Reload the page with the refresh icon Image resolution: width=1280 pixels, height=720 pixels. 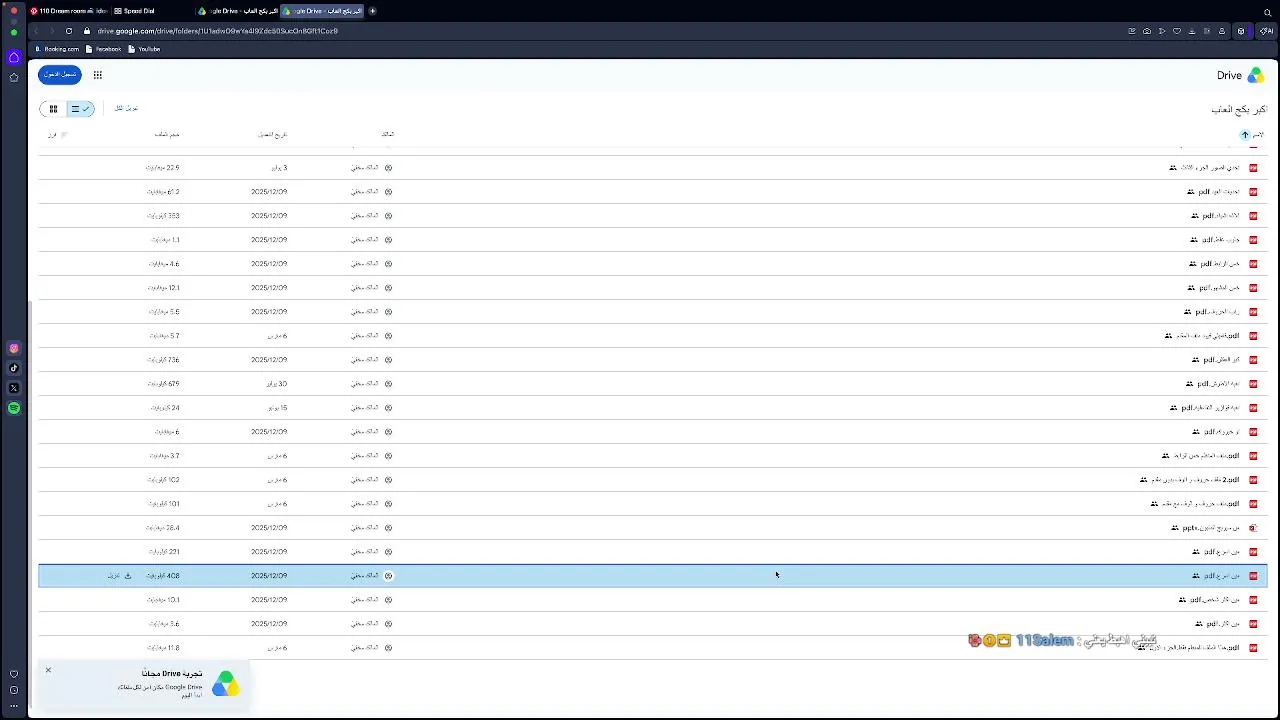click(x=68, y=31)
